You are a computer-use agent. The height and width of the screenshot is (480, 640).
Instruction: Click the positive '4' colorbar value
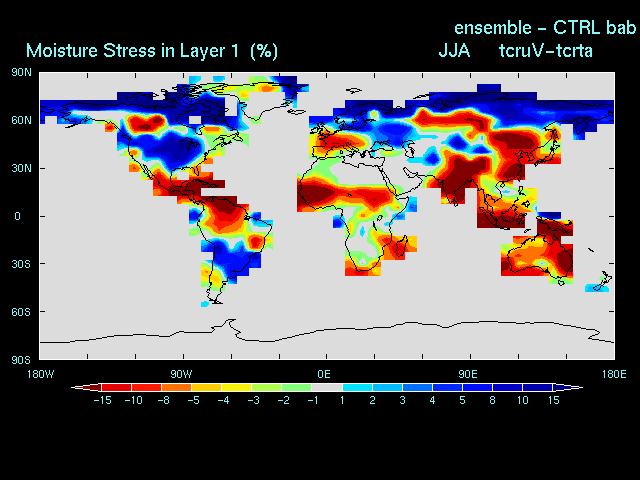[x=432, y=400]
